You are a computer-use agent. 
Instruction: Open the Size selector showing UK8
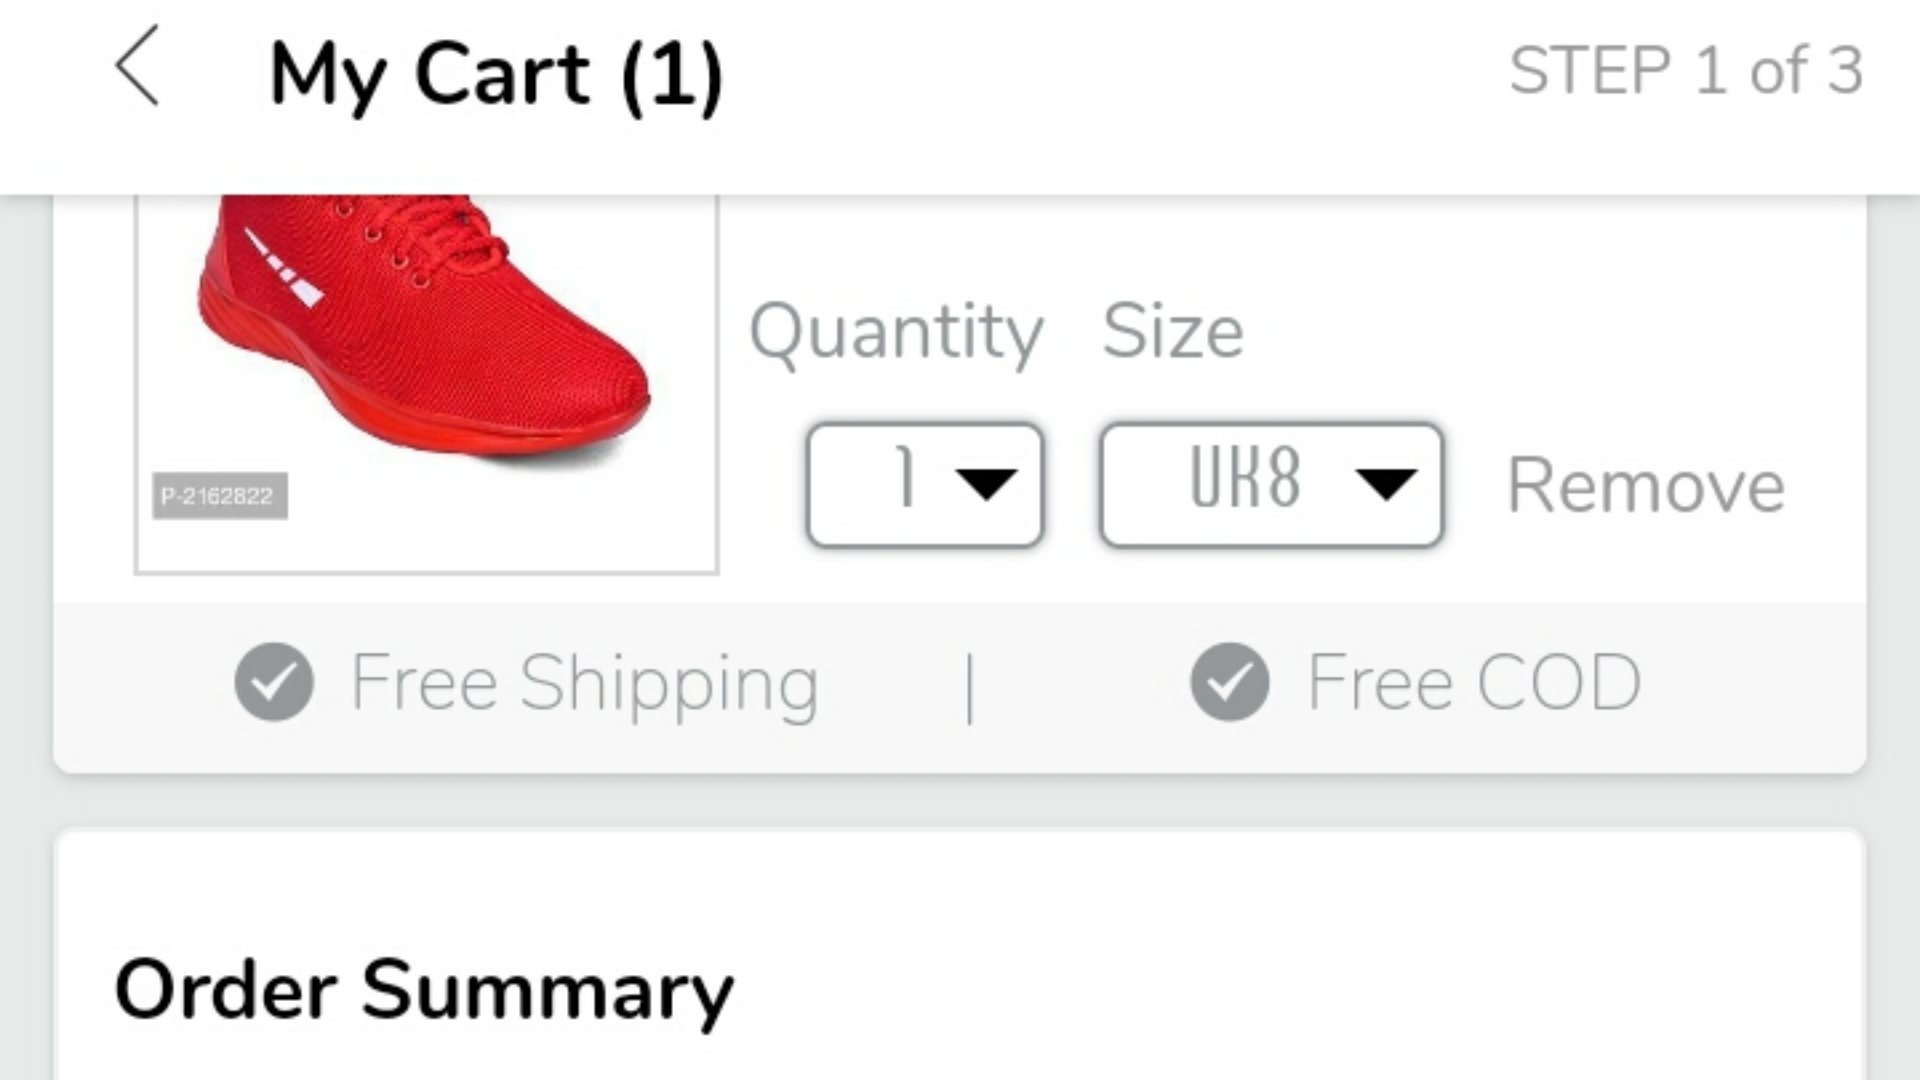coord(1270,484)
